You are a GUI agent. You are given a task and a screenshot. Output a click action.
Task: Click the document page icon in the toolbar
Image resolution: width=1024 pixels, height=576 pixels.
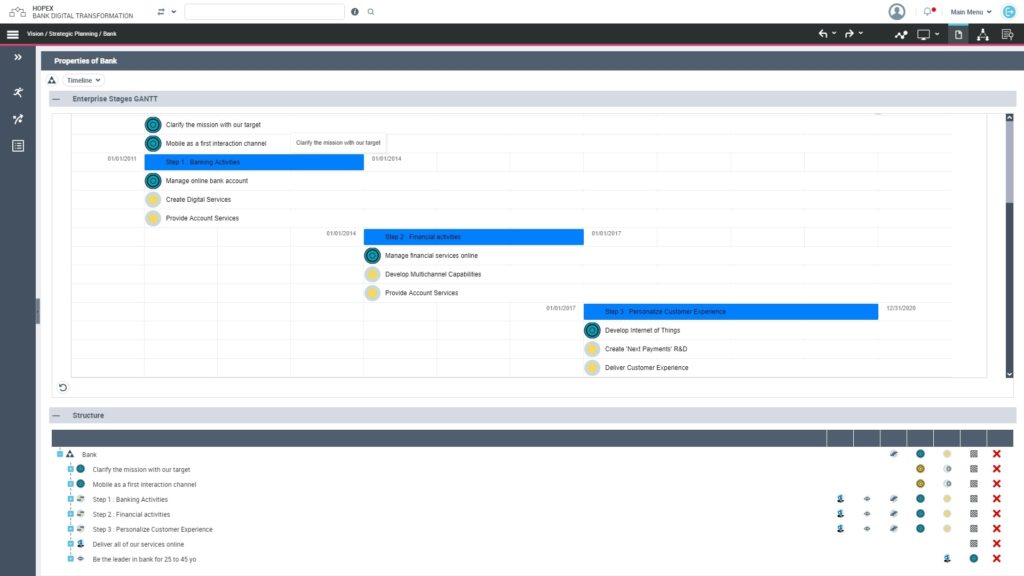click(x=958, y=33)
